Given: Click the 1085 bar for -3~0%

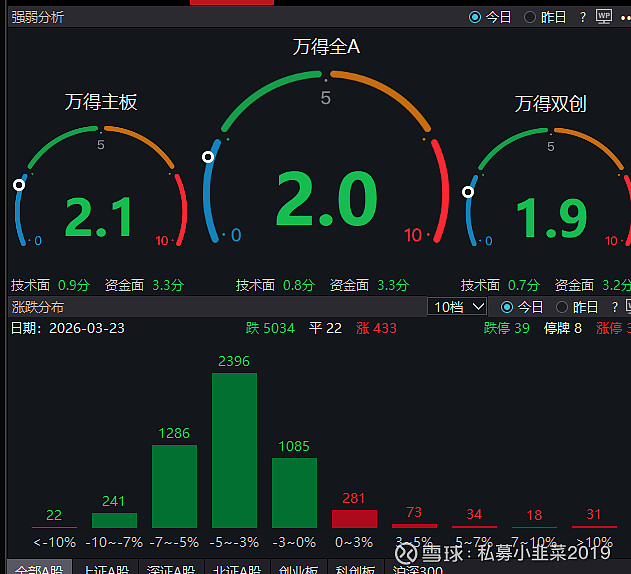Looking at the screenshot, I should pyautogui.click(x=295, y=493).
